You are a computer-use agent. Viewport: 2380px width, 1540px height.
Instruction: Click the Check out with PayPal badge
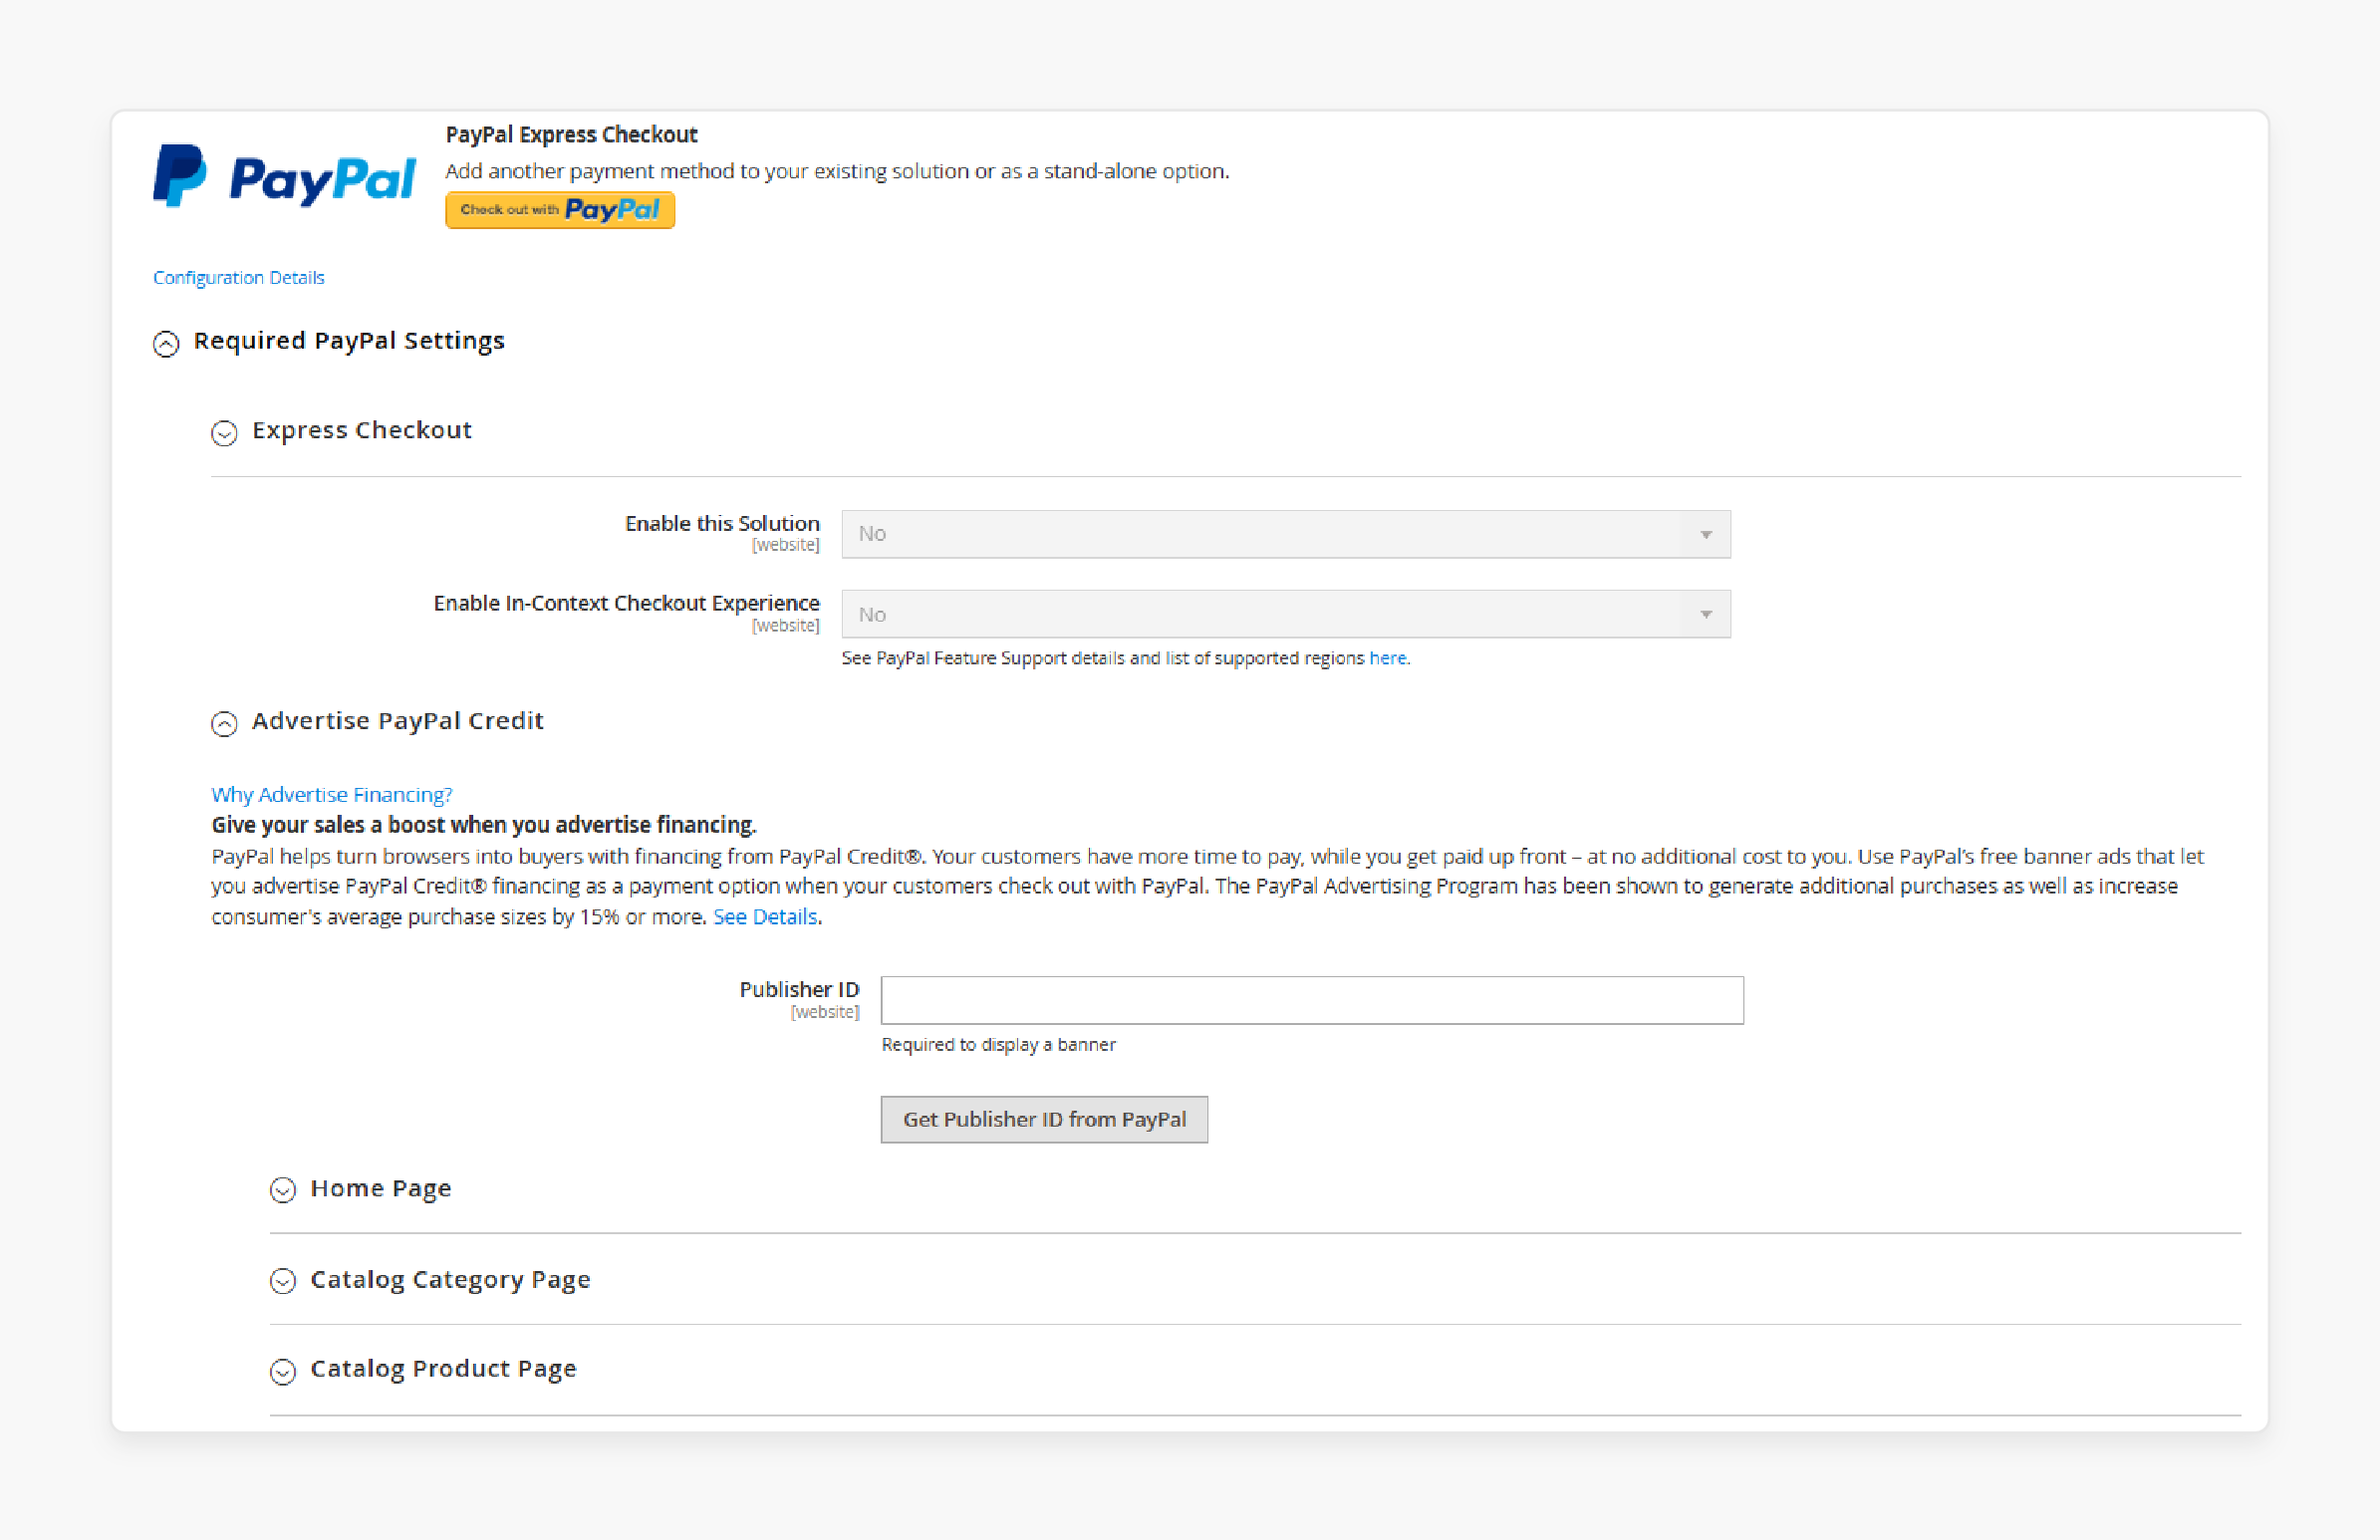pyautogui.click(x=560, y=210)
